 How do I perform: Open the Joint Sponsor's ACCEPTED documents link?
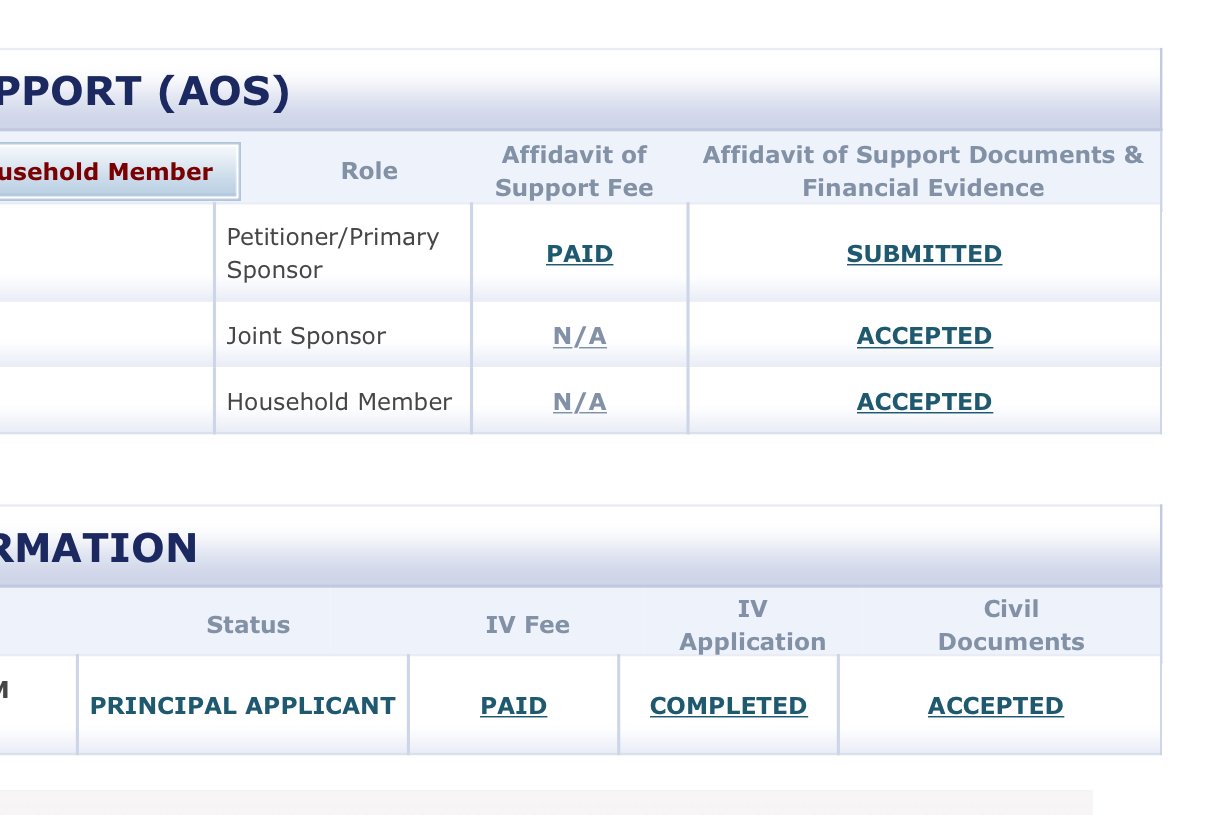(924, 336)
